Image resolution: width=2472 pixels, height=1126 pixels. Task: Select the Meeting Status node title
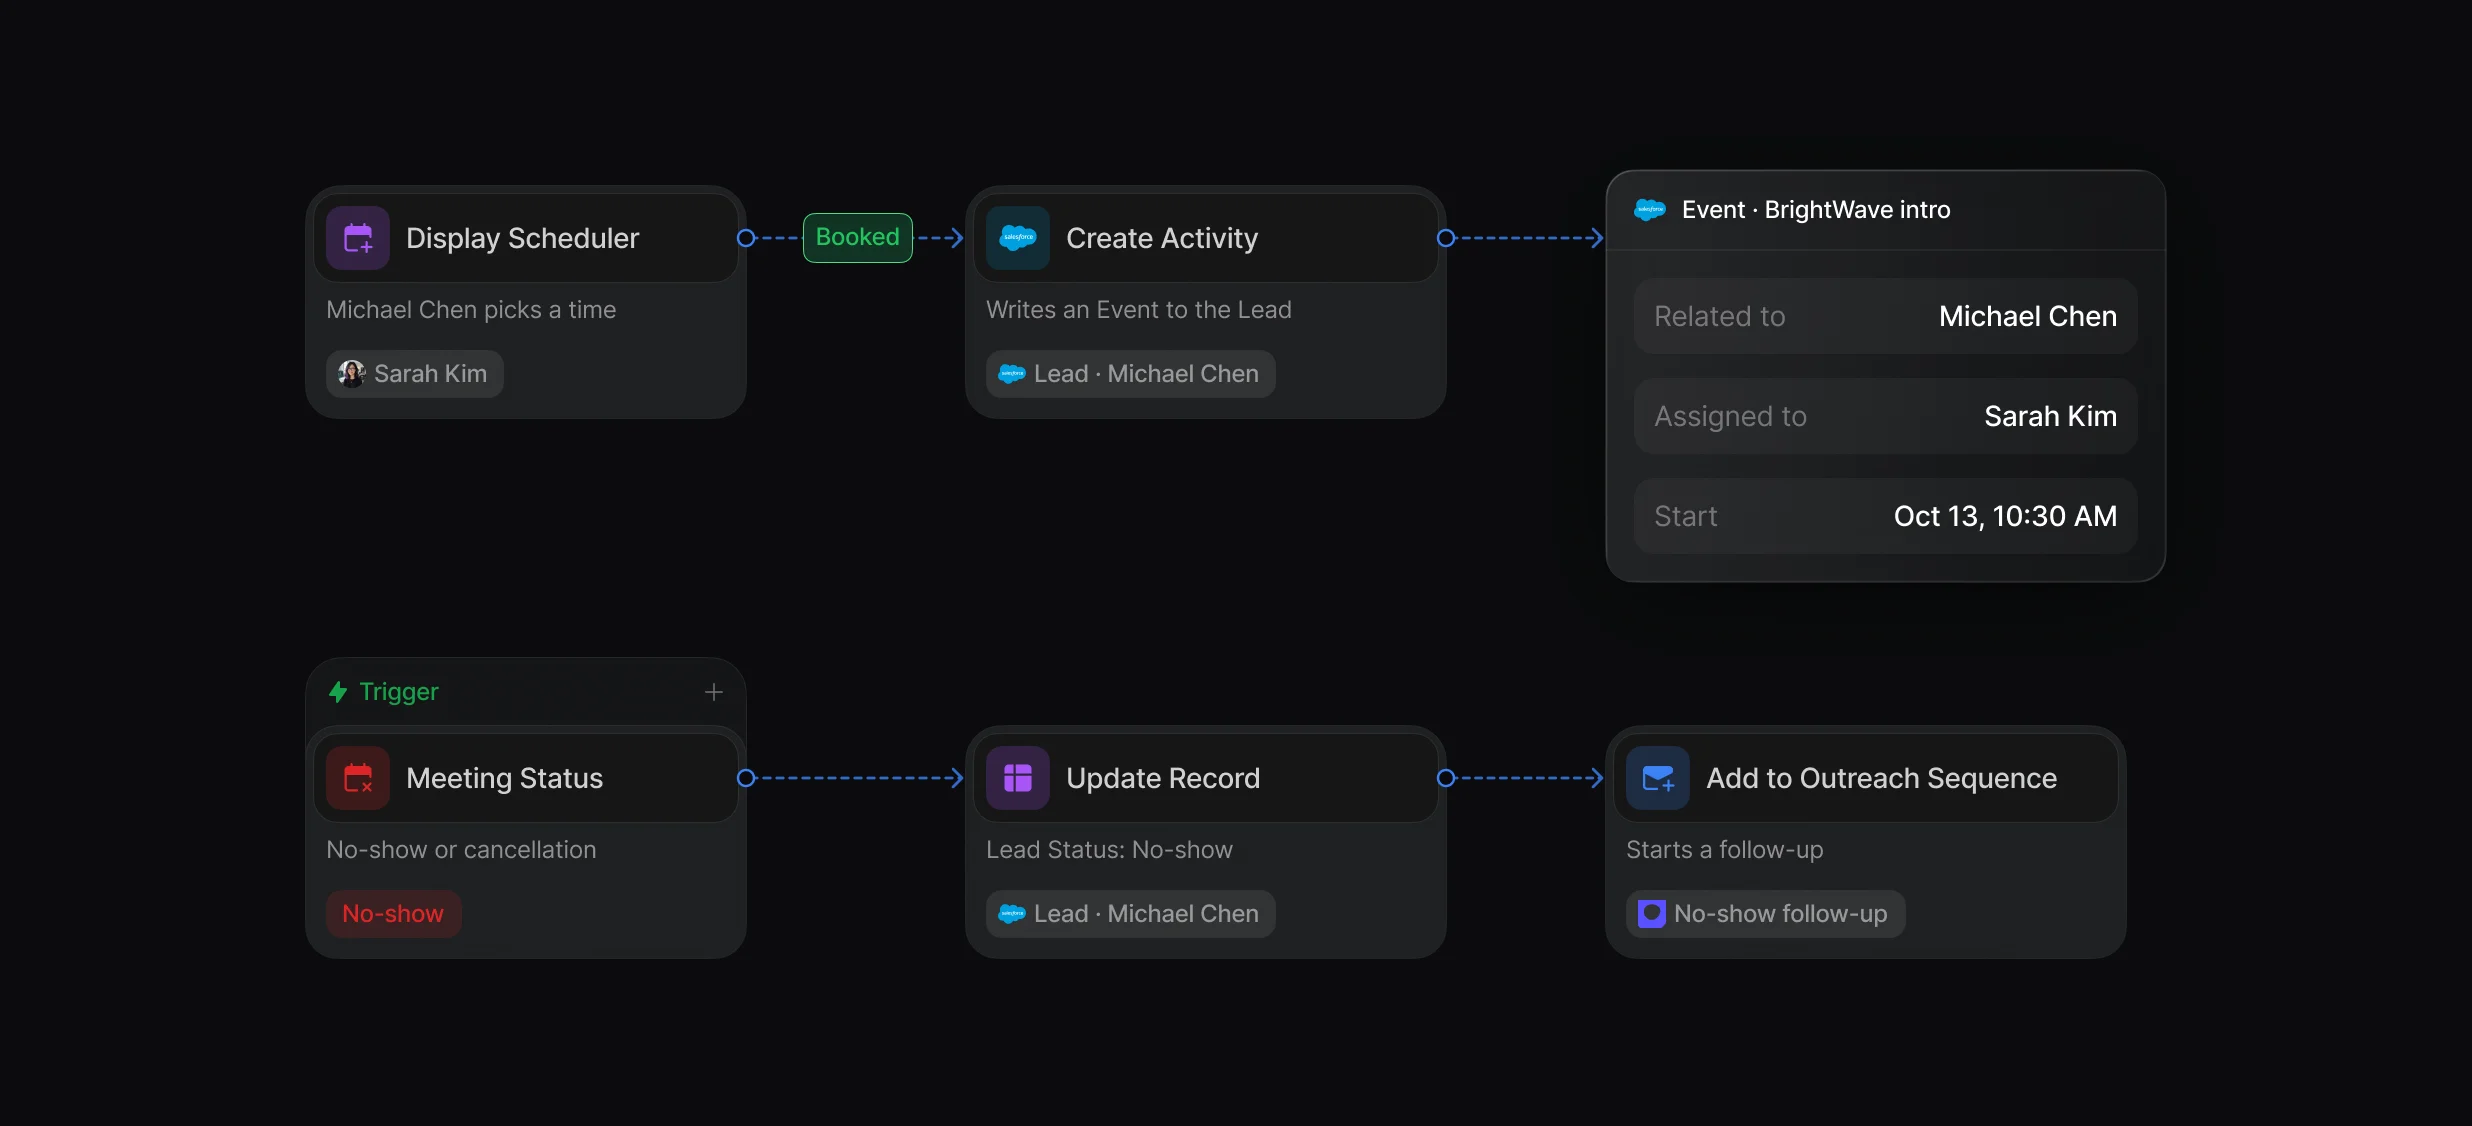coord(504,778)
